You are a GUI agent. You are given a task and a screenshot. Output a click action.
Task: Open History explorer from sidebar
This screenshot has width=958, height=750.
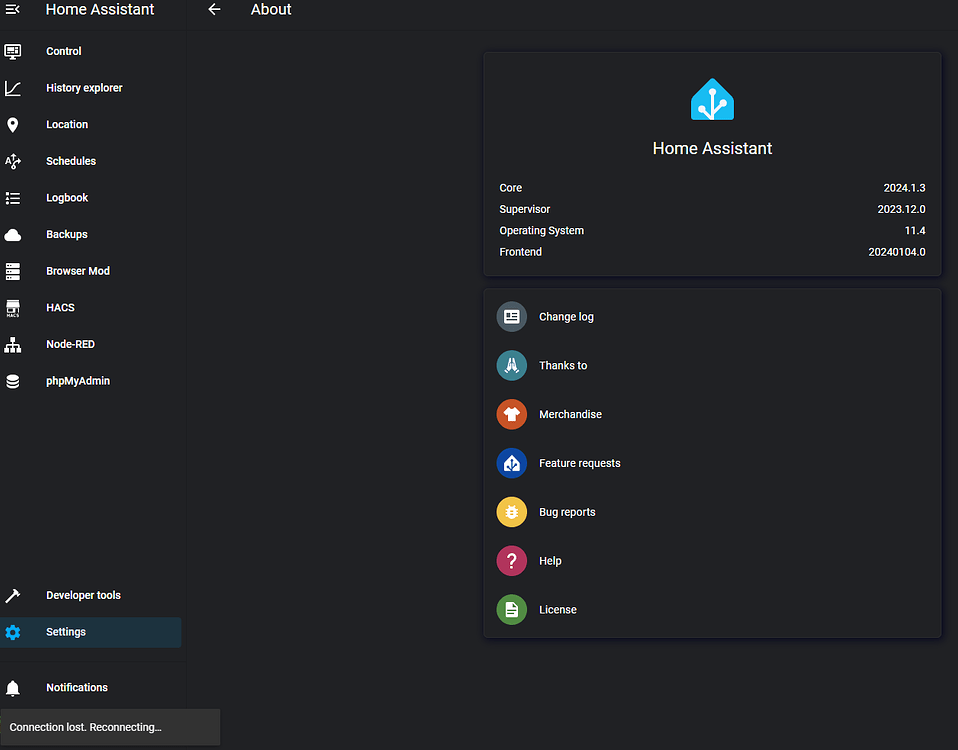90,88
